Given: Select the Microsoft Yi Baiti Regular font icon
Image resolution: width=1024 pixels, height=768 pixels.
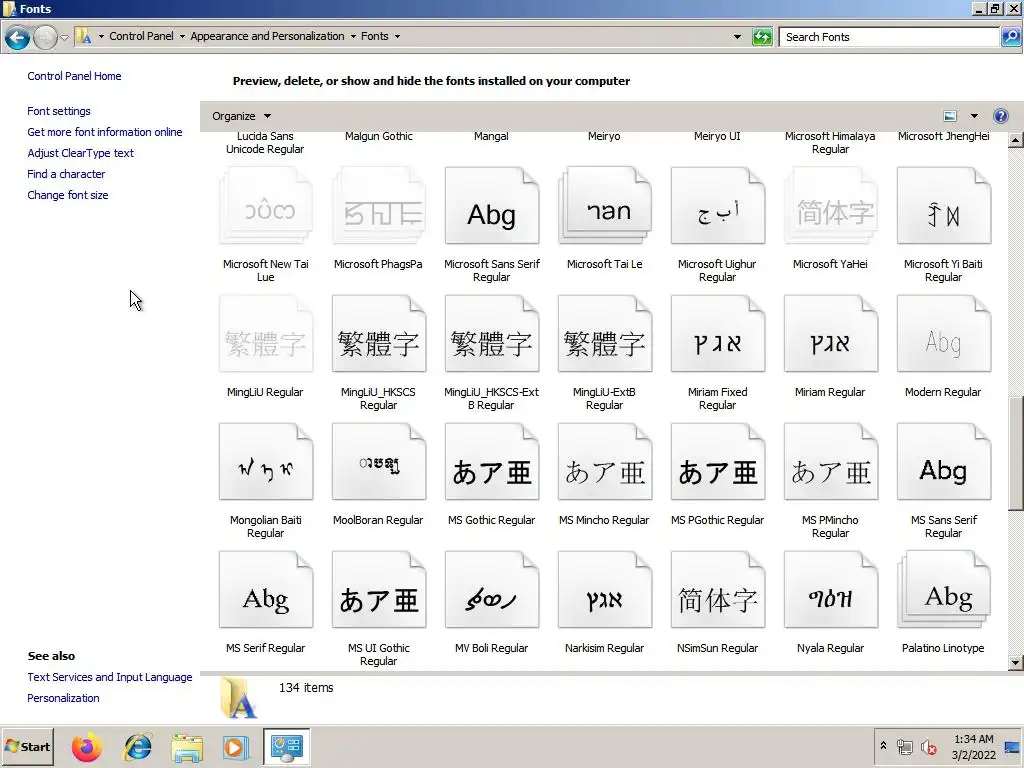Looking at the screenshot, I should click(x=944, y=206).
